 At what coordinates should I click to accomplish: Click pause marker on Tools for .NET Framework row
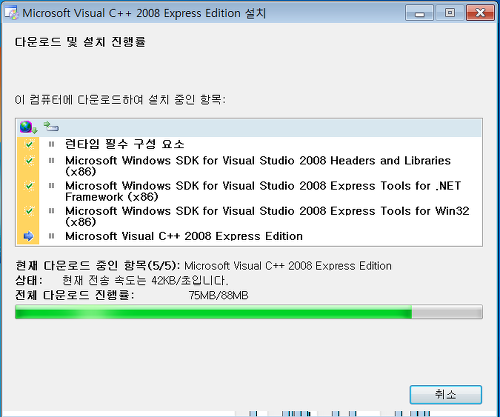coord(51,186)
